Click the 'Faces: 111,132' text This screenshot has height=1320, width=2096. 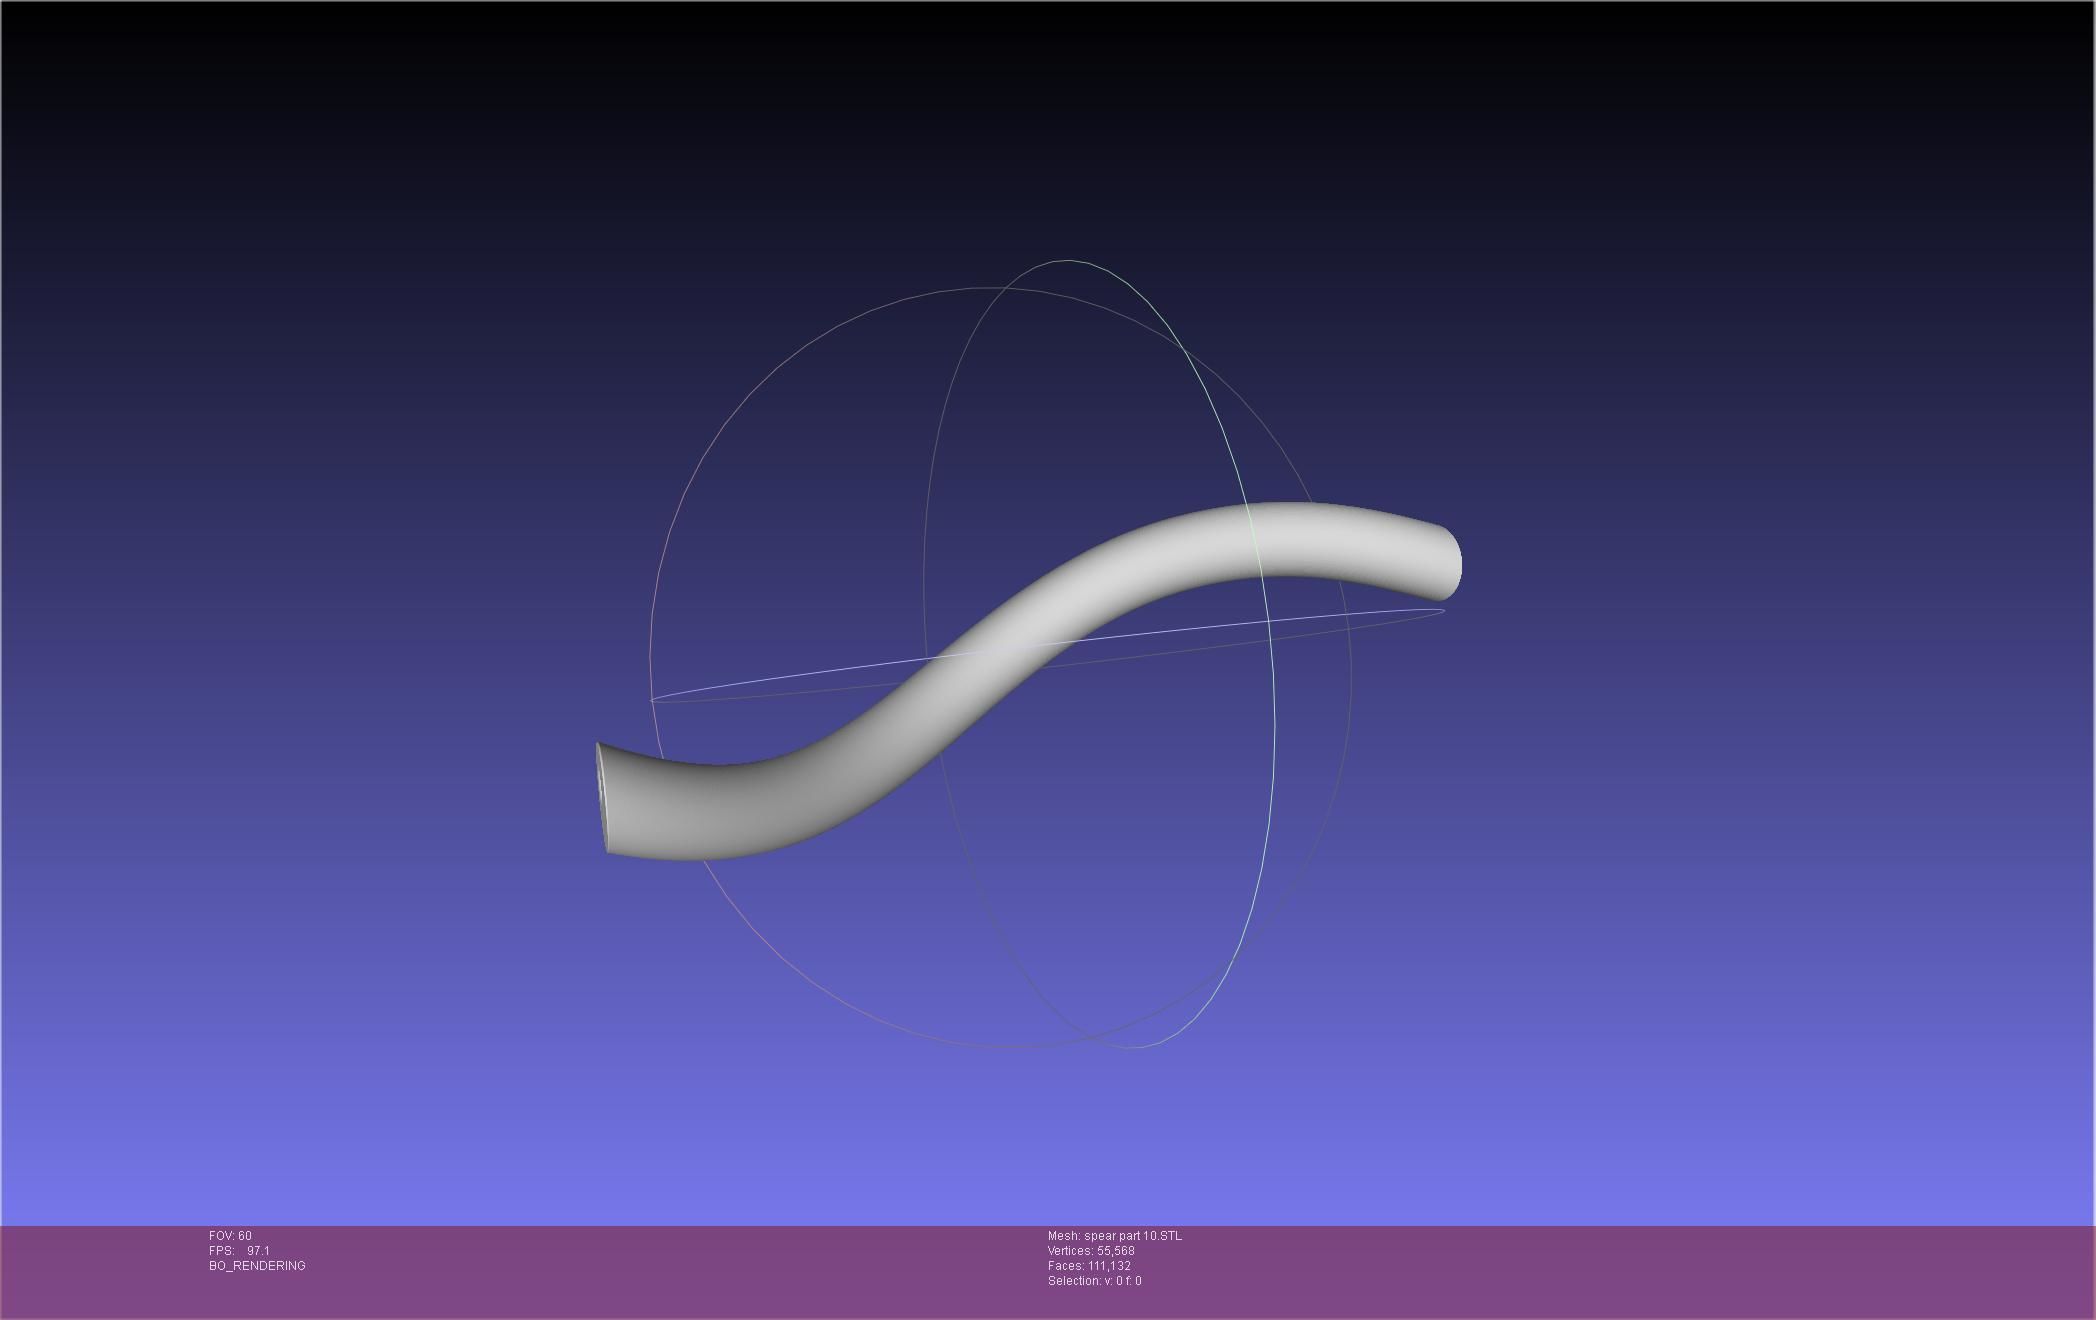click(1089, 1266)
